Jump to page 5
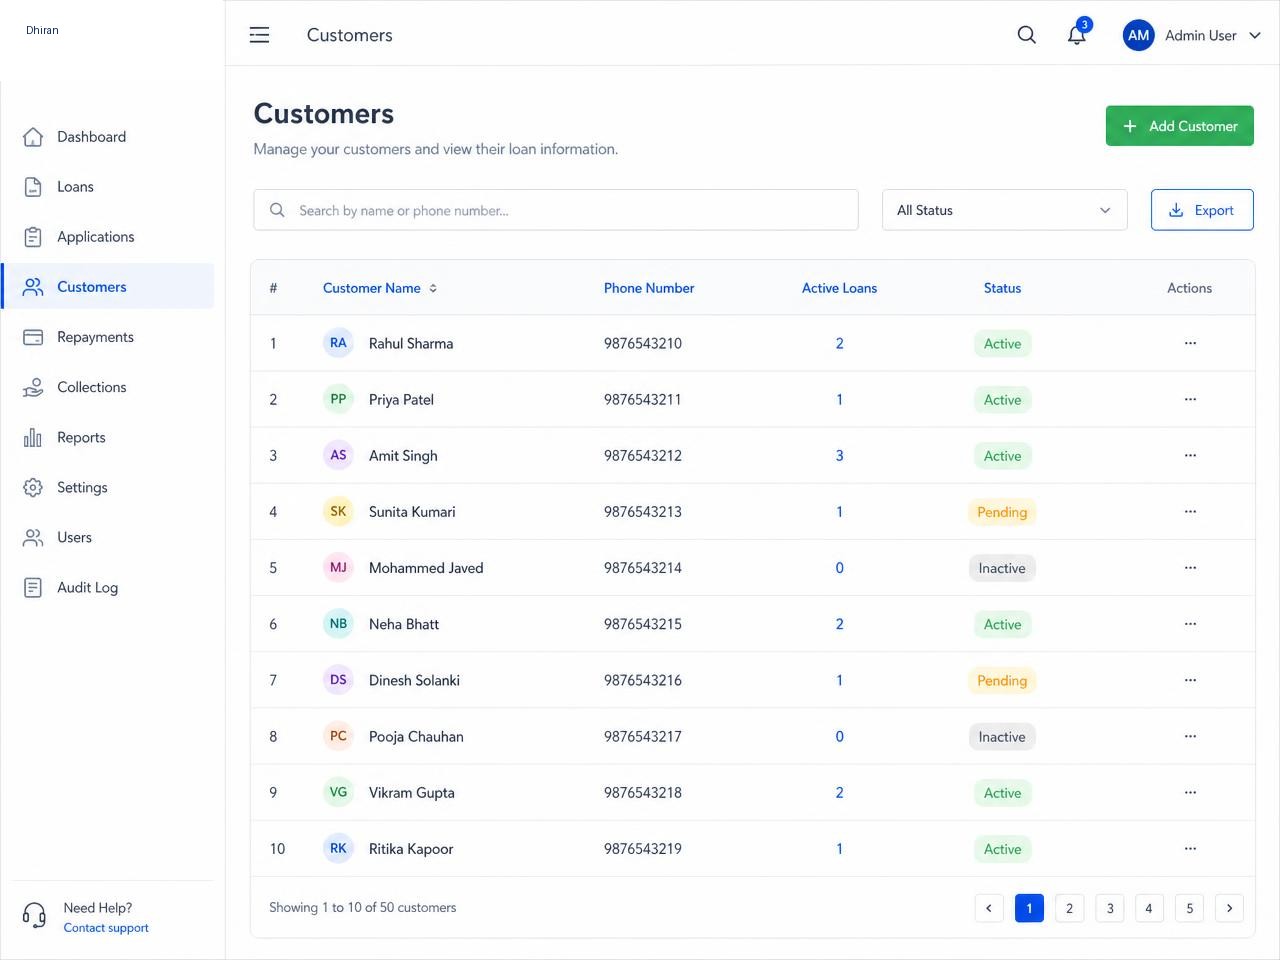 (x=1189, y=908)
